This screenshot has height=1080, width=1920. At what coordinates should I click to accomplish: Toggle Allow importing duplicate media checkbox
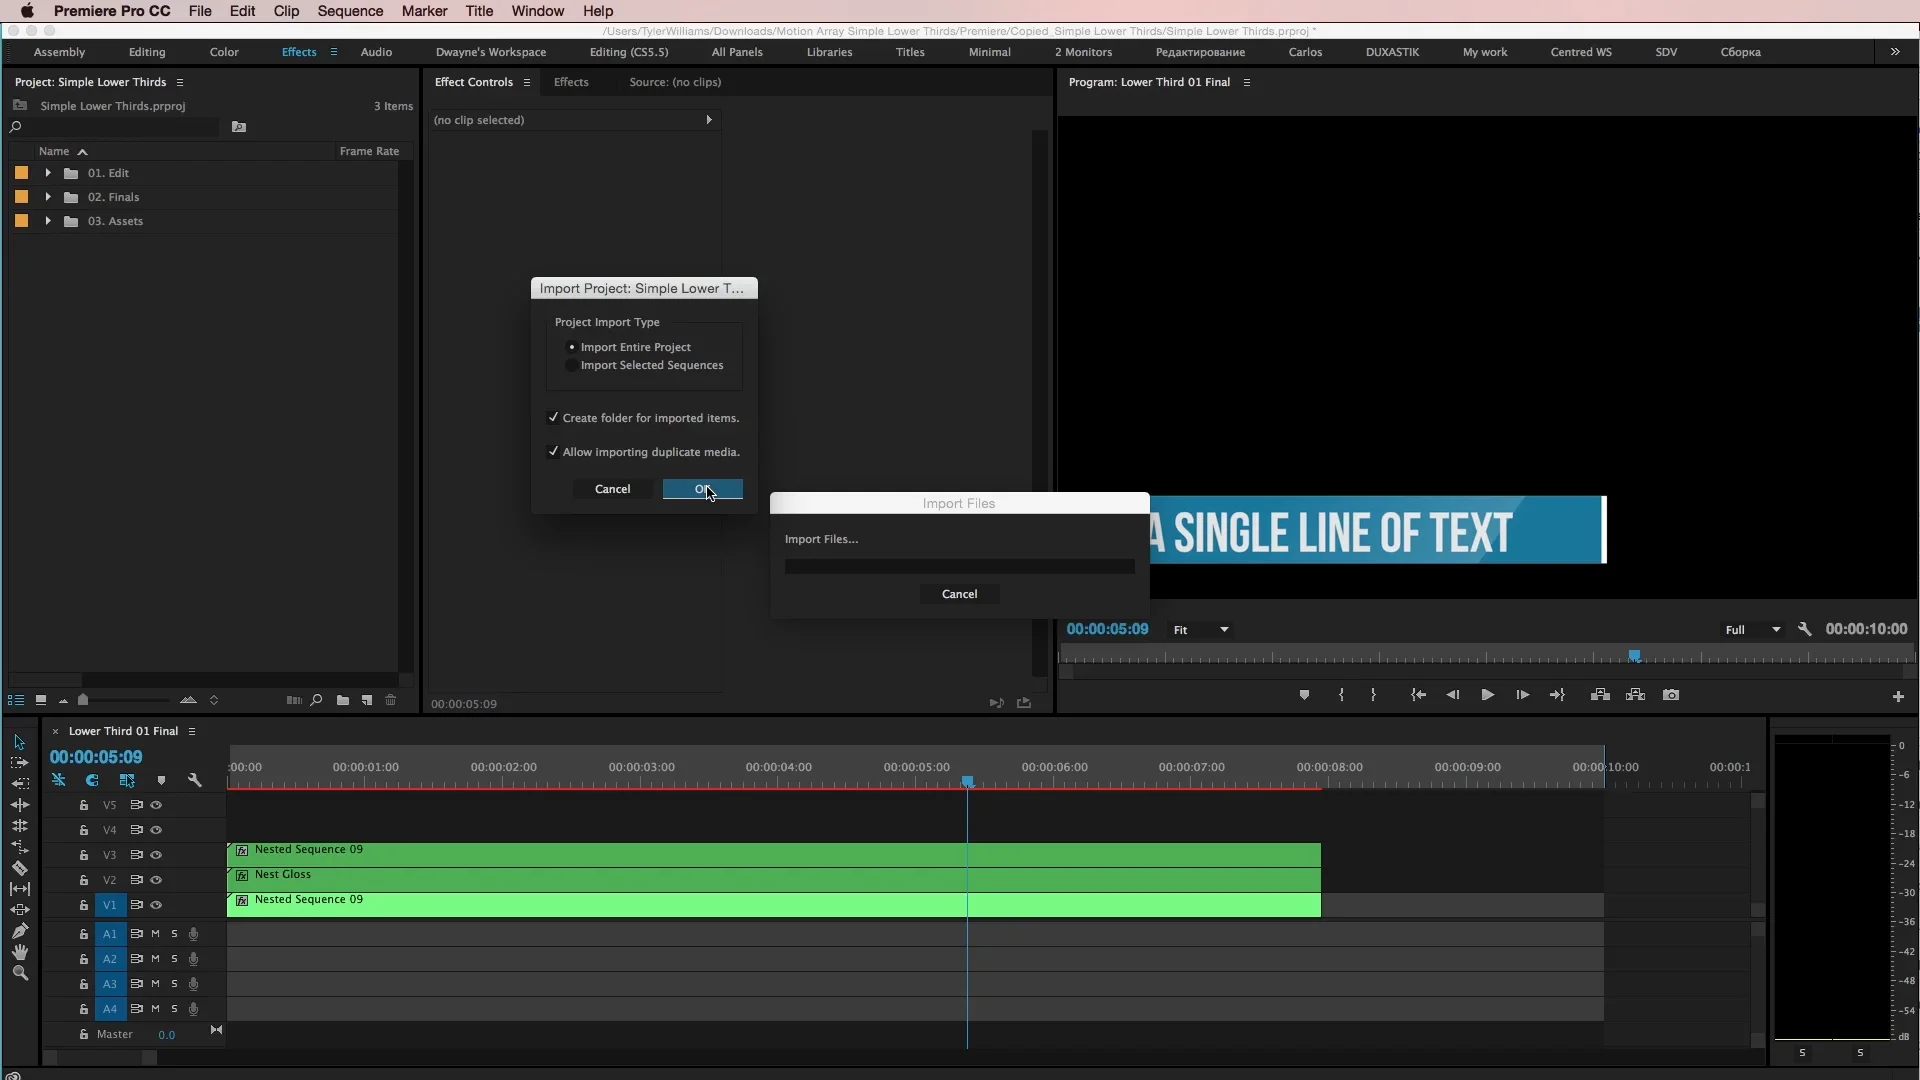tap(553, 452)
